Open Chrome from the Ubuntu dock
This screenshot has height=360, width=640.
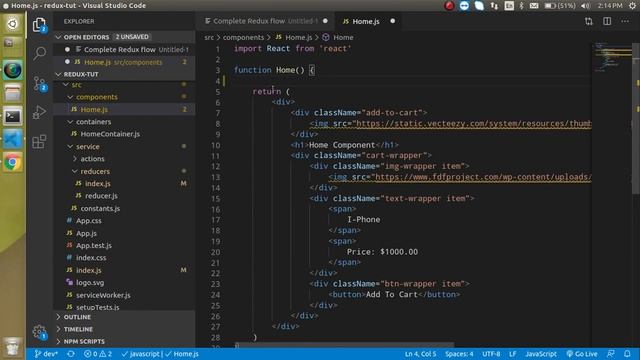click(13, 162)
